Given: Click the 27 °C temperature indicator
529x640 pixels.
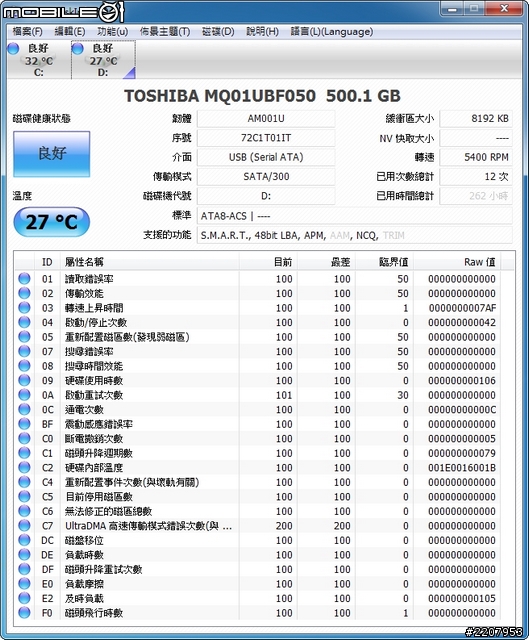Looking at the screenshot, I should (x=51, y=222).
